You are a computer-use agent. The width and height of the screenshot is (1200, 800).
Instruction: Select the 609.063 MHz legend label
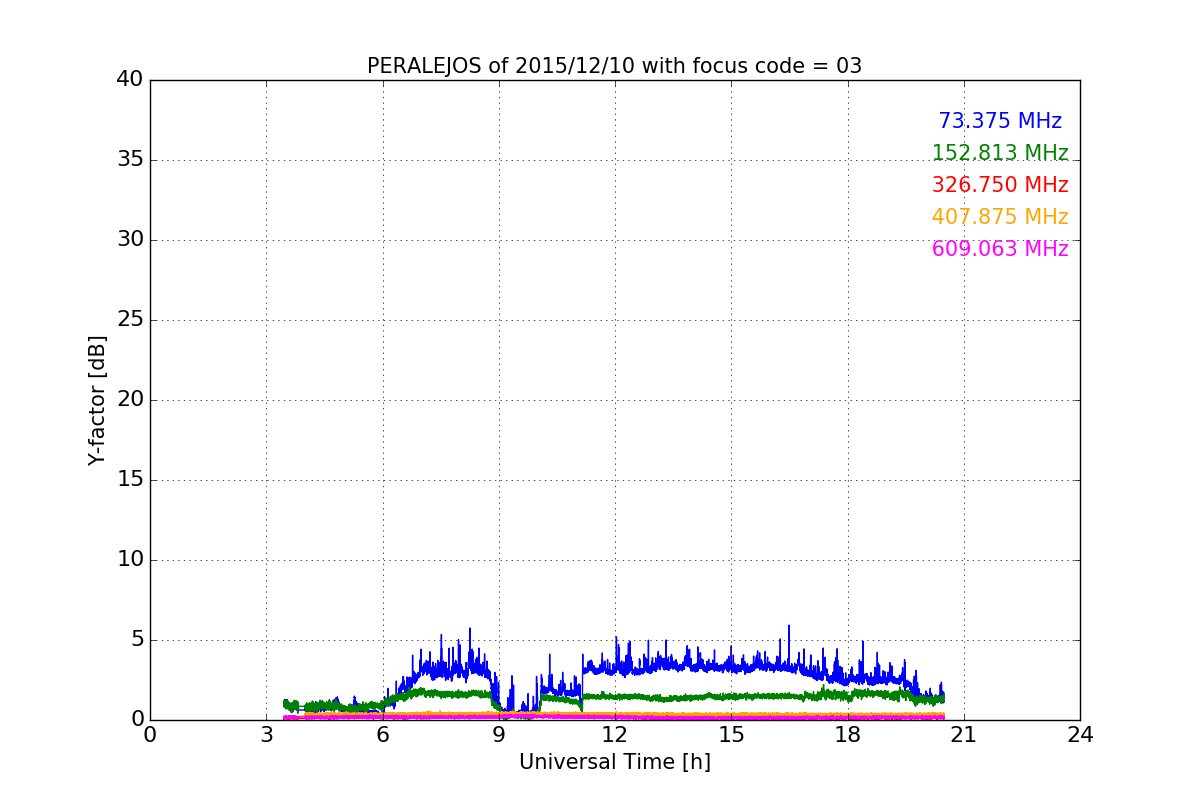pos(1000,249)
